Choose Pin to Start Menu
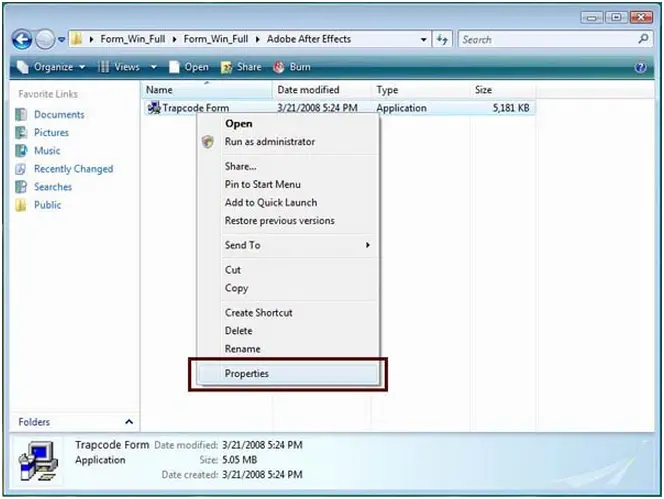Image resolution: width=664 pixels, height=499 pixels. point(288,185)
